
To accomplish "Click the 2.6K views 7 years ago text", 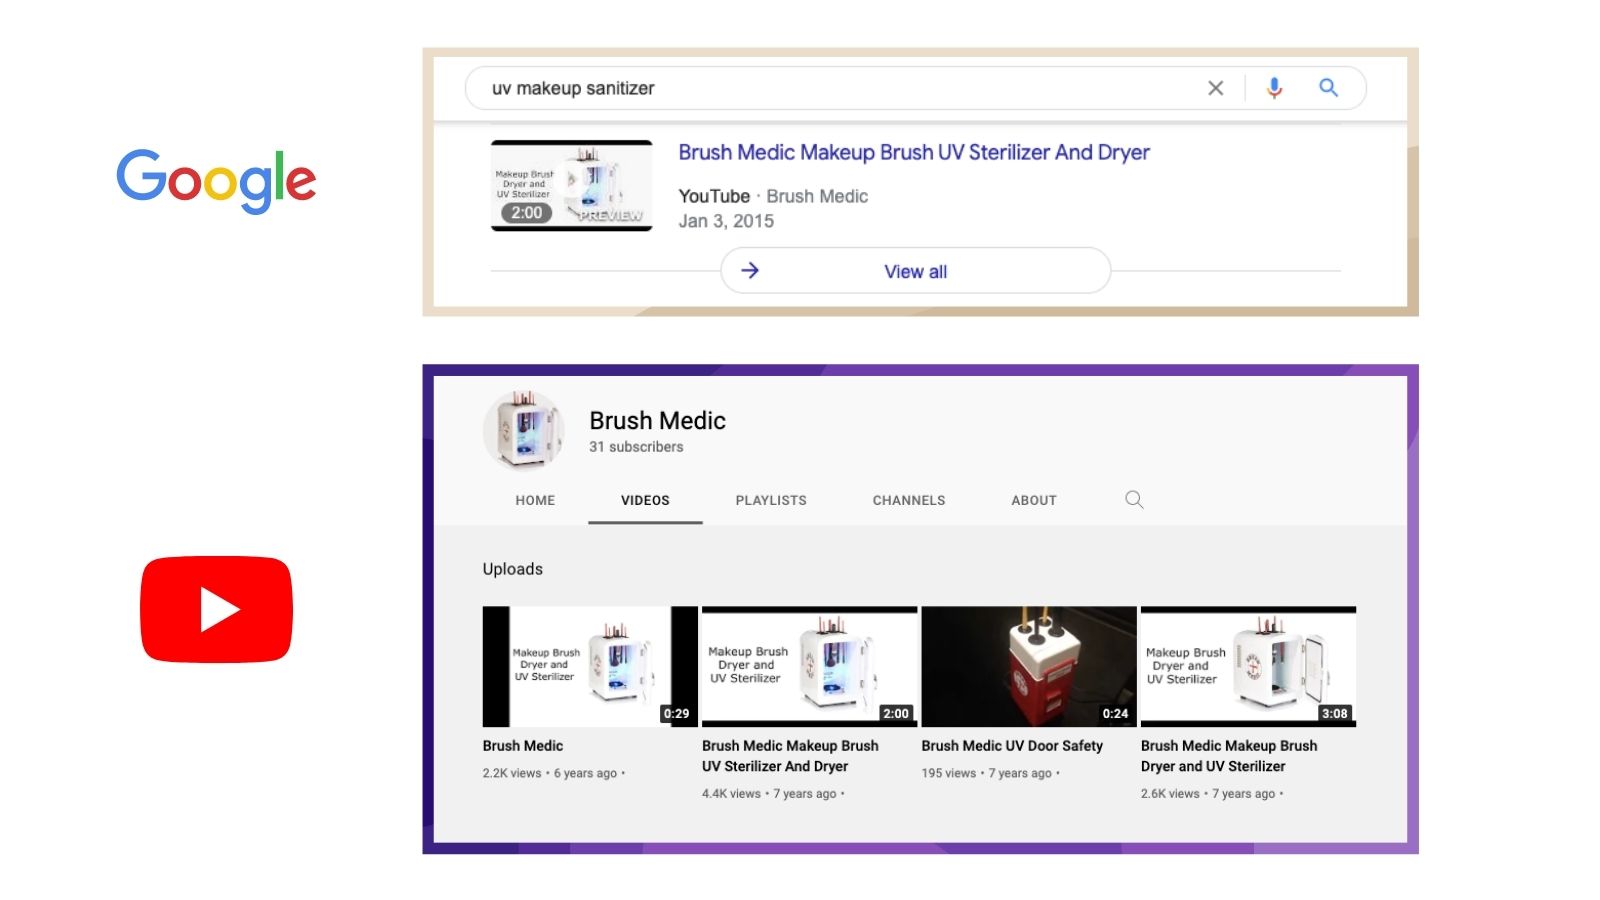I will point(1212,794).
